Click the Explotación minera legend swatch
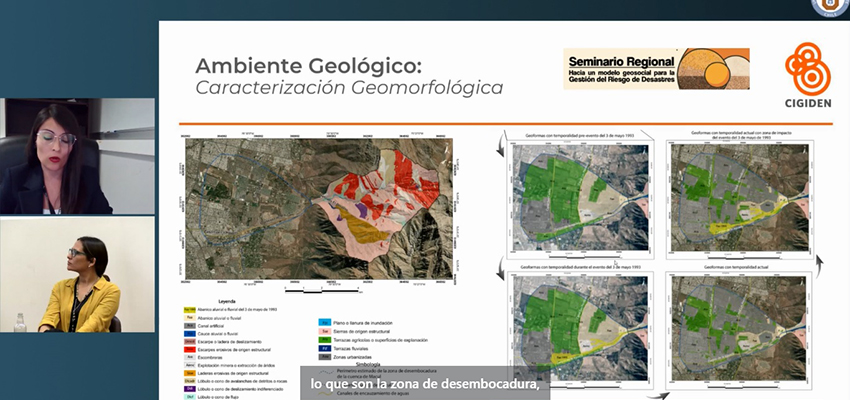This screenshot has width=850, height=400. pyautogui.click(x=189, y=366)
